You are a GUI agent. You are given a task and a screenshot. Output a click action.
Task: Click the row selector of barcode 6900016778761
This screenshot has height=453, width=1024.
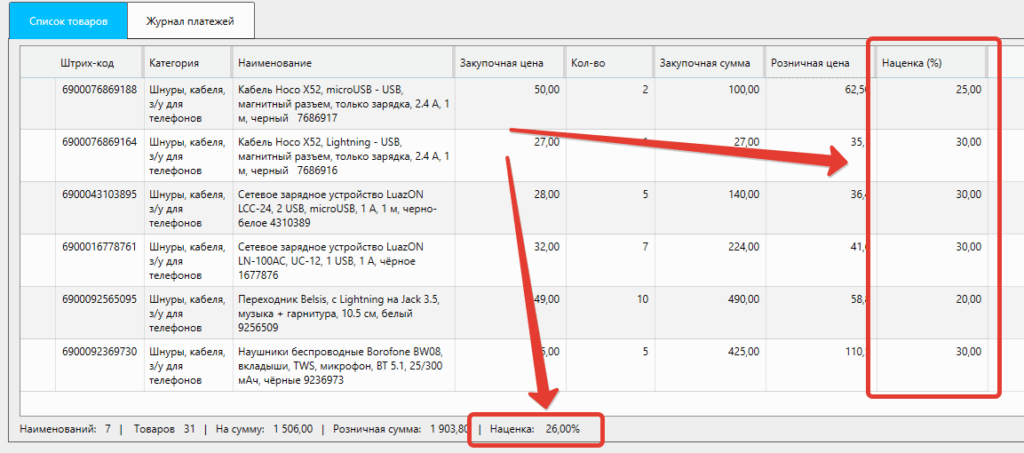click(38, 259)
